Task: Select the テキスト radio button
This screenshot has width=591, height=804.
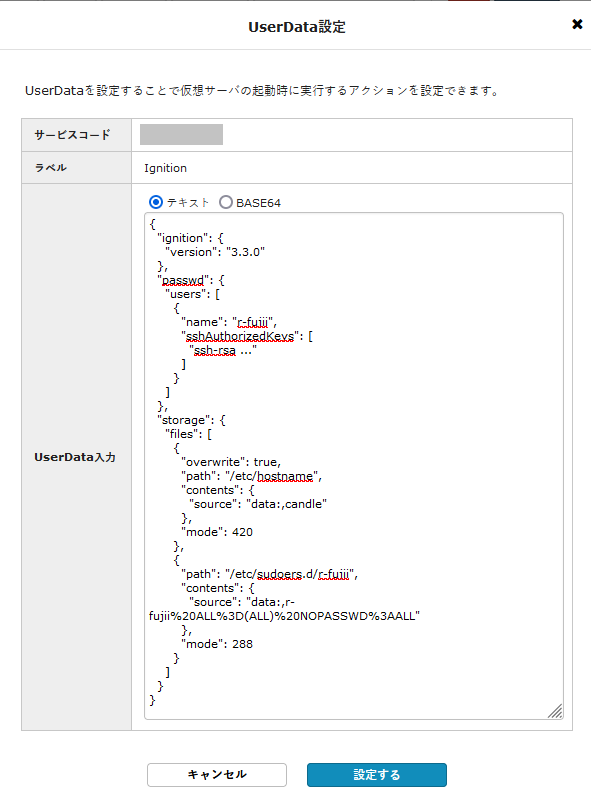Action: coord(155,203)
